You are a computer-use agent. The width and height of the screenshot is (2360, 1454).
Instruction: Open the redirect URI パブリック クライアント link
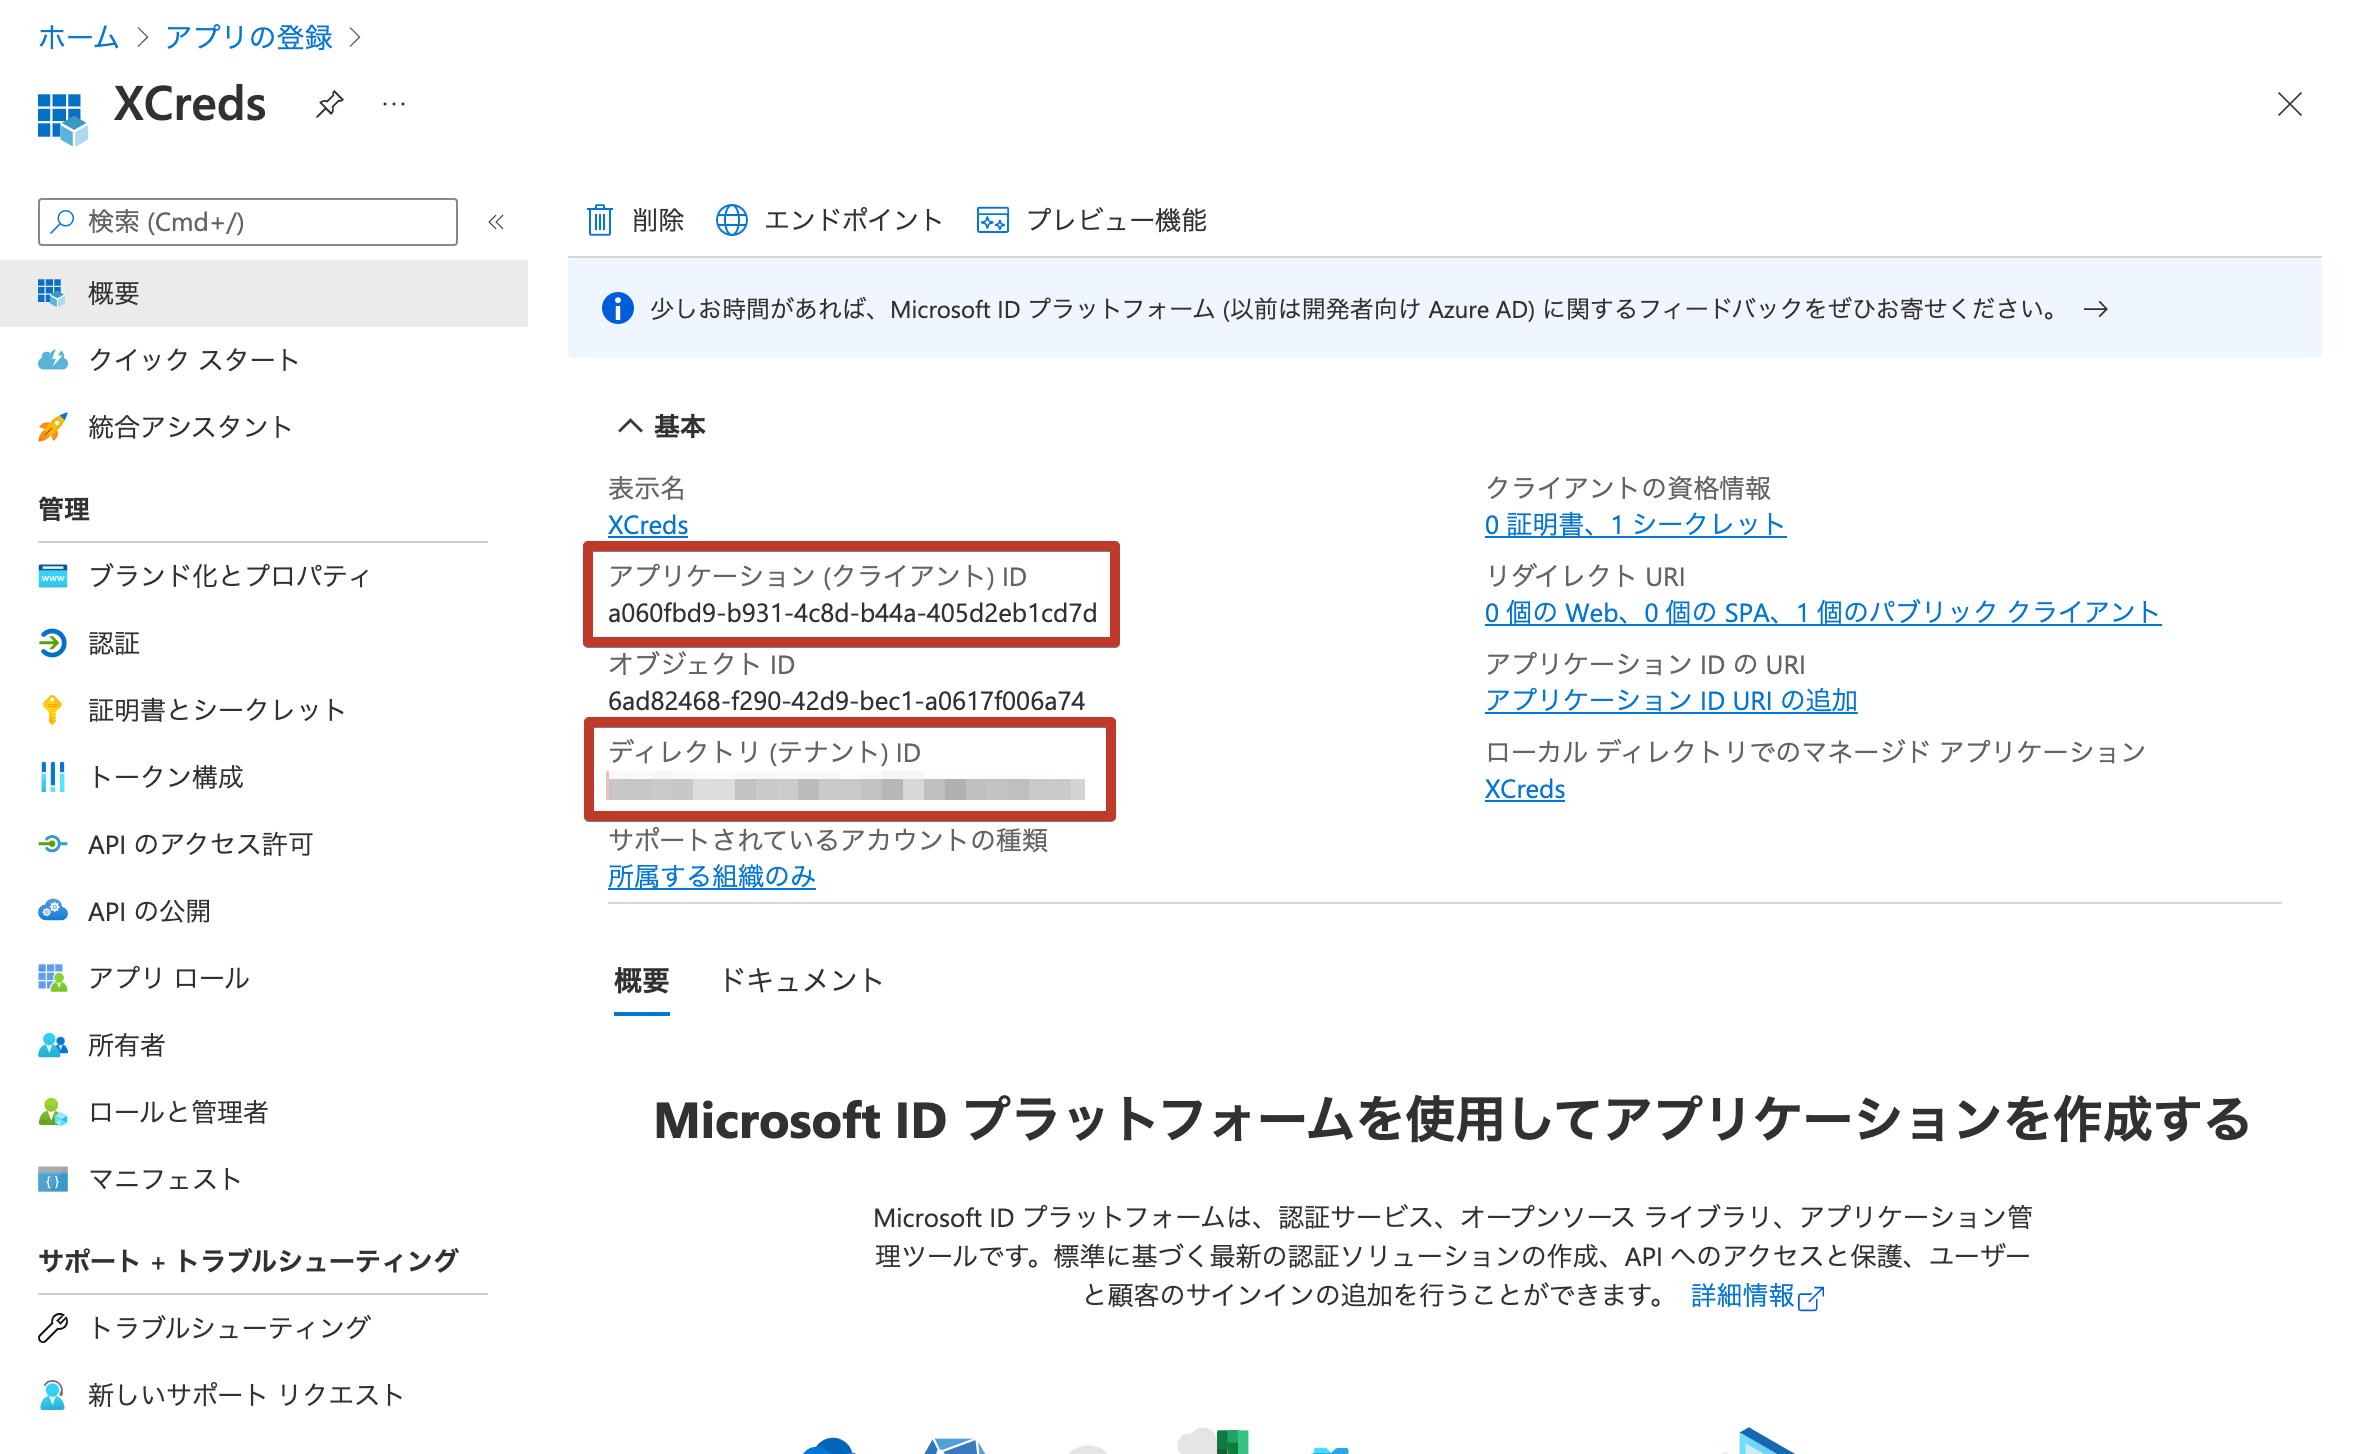(1822, 612)
